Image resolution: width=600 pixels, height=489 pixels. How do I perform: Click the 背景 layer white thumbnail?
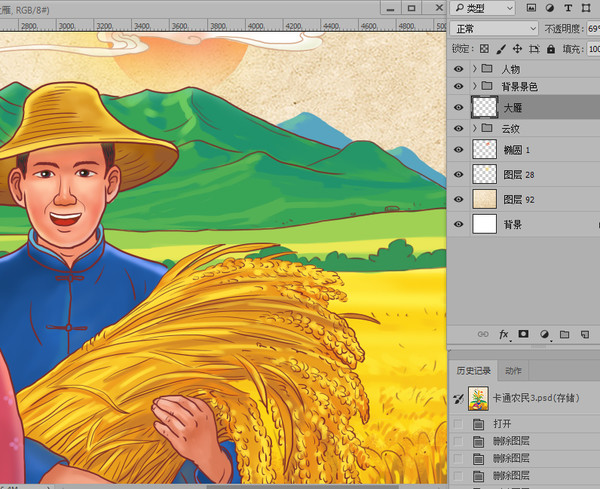tap(484, 224)
